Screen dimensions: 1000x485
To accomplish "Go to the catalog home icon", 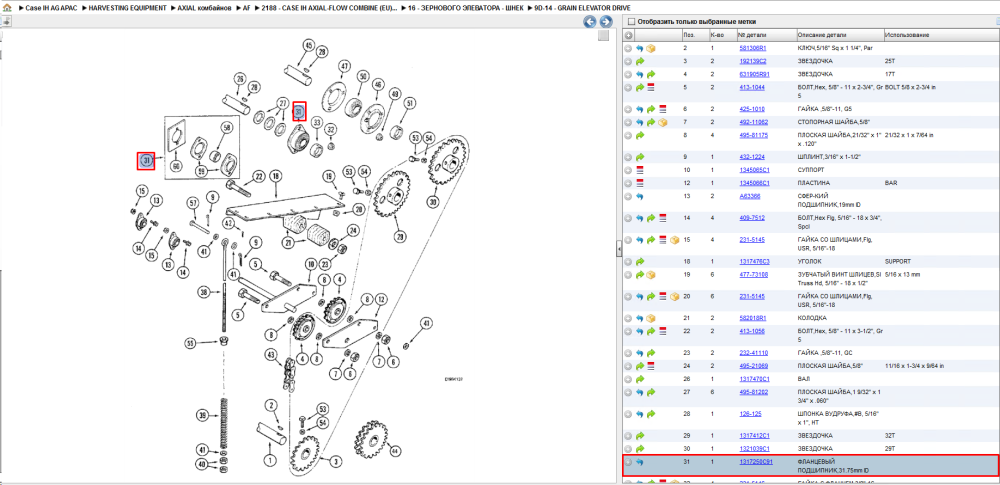I will [x=6, y=10].
